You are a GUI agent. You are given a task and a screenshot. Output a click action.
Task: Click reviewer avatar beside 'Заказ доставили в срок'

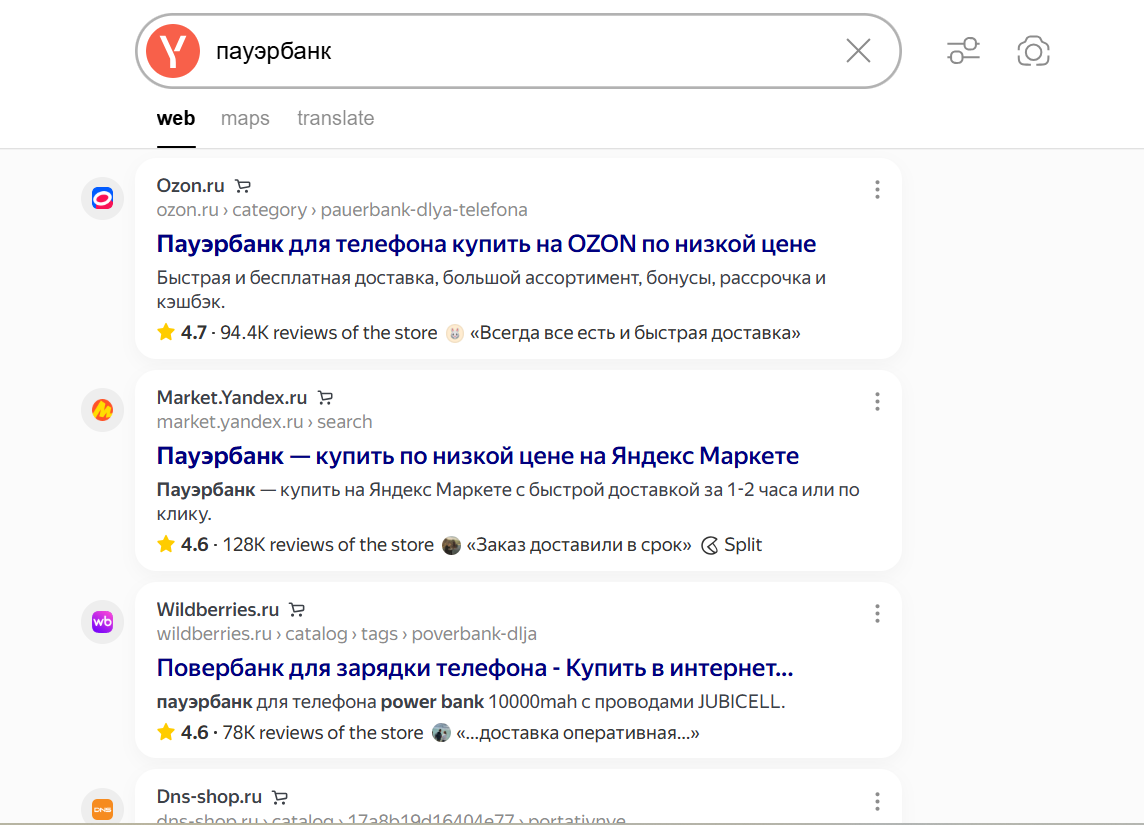(x=452, y=546)
